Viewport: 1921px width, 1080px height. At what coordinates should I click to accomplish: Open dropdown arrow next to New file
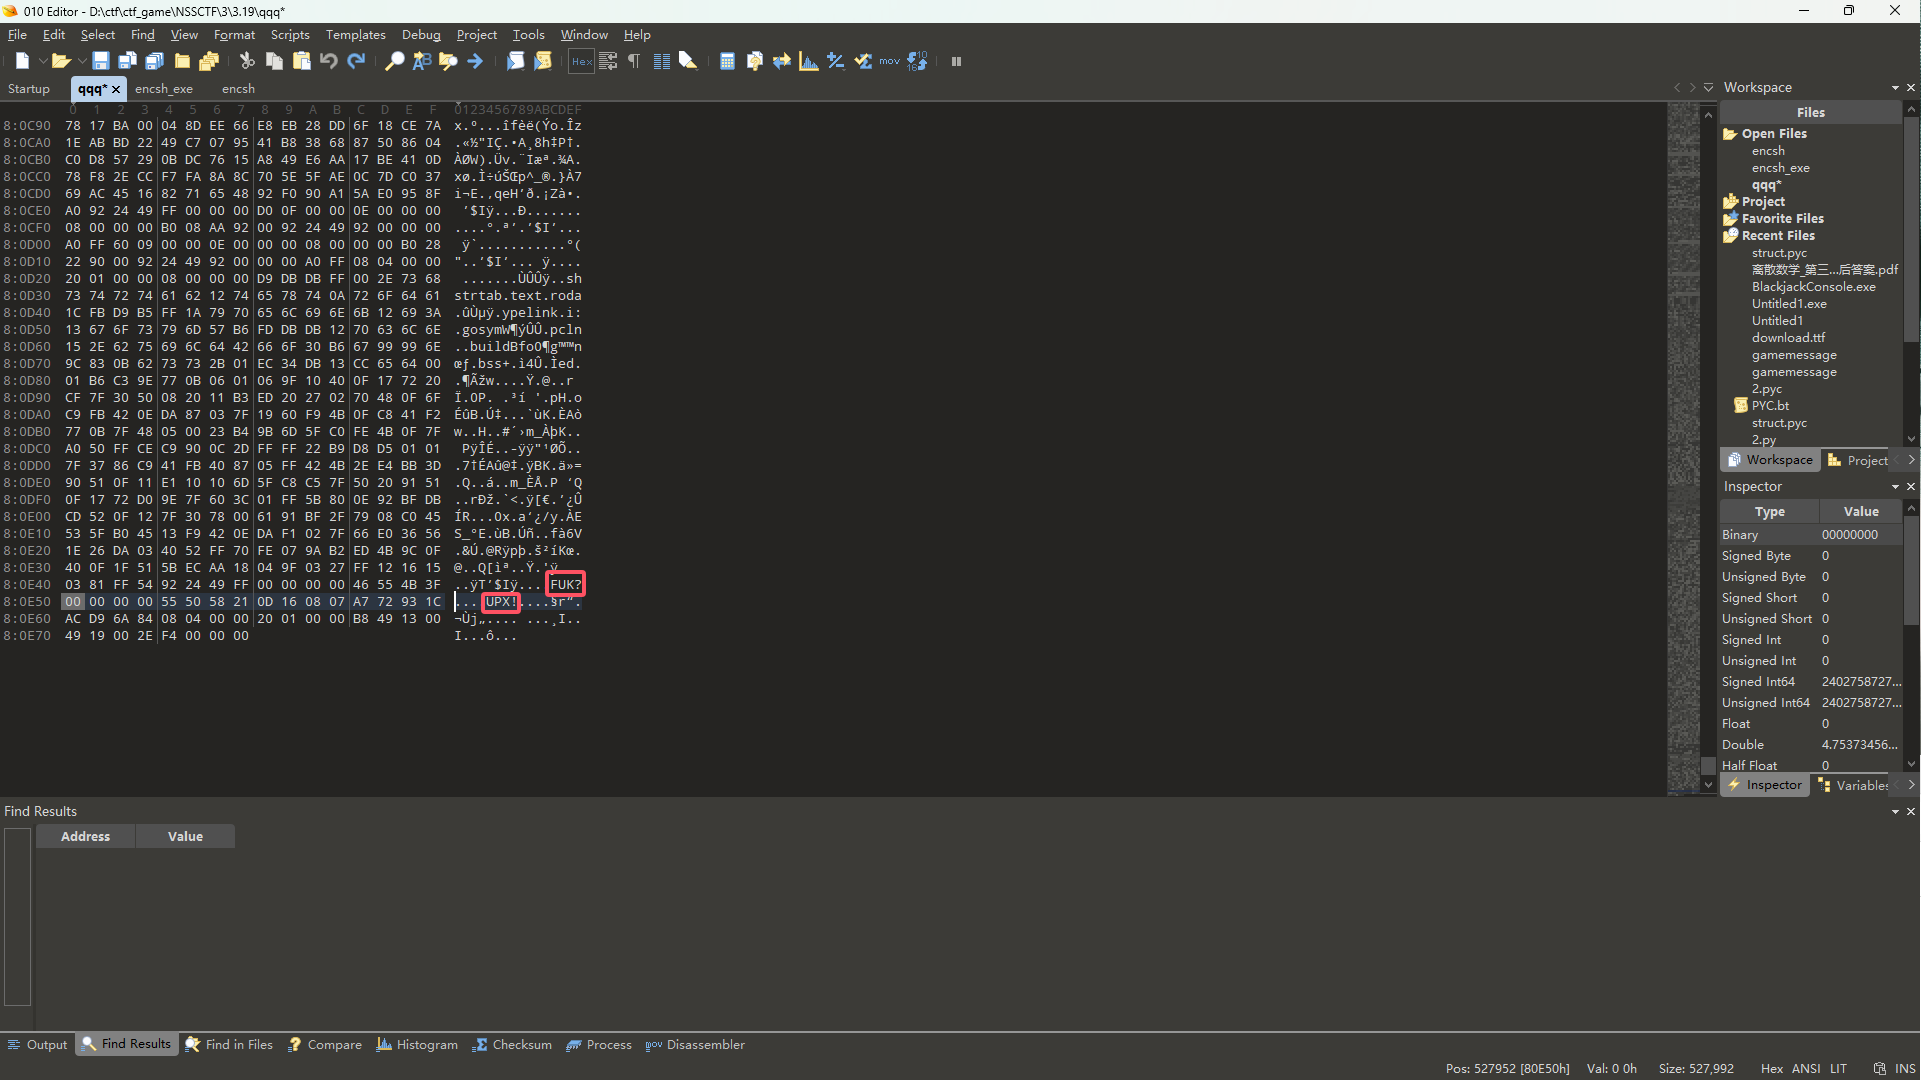(x=42, y=61)
